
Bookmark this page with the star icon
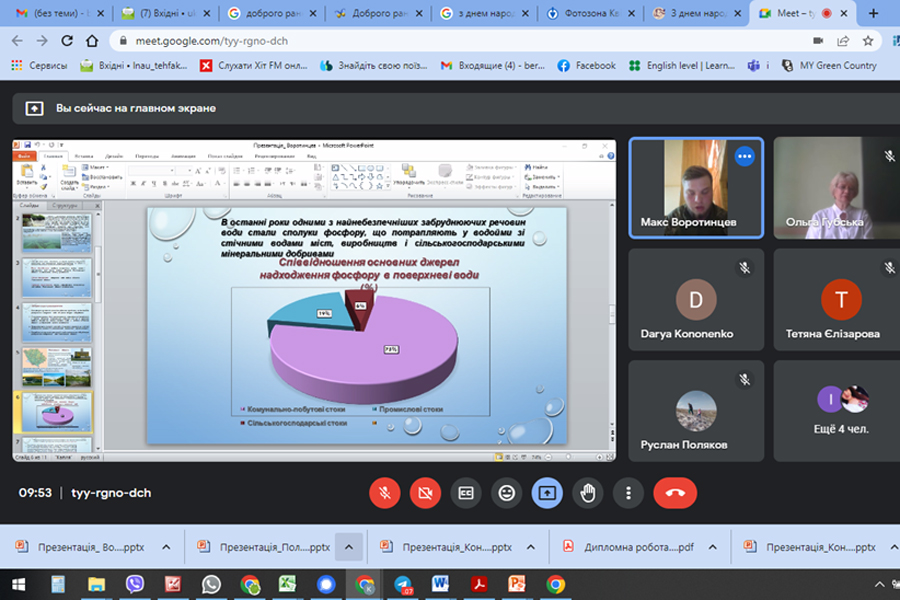tap(868, 41)
